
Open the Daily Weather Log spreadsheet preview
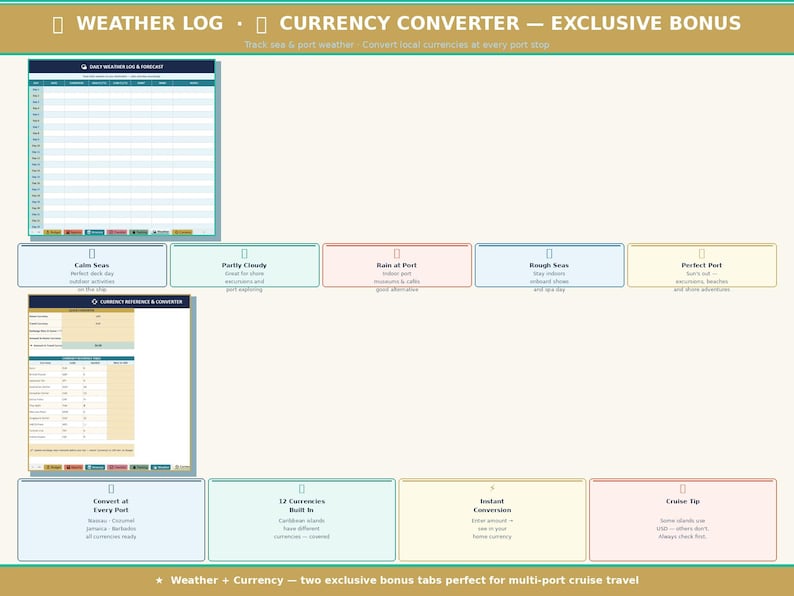122,147
